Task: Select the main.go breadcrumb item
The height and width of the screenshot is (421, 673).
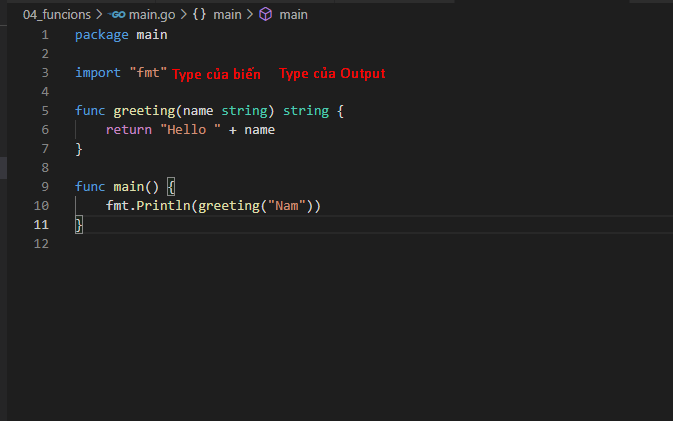Action: 152,15
